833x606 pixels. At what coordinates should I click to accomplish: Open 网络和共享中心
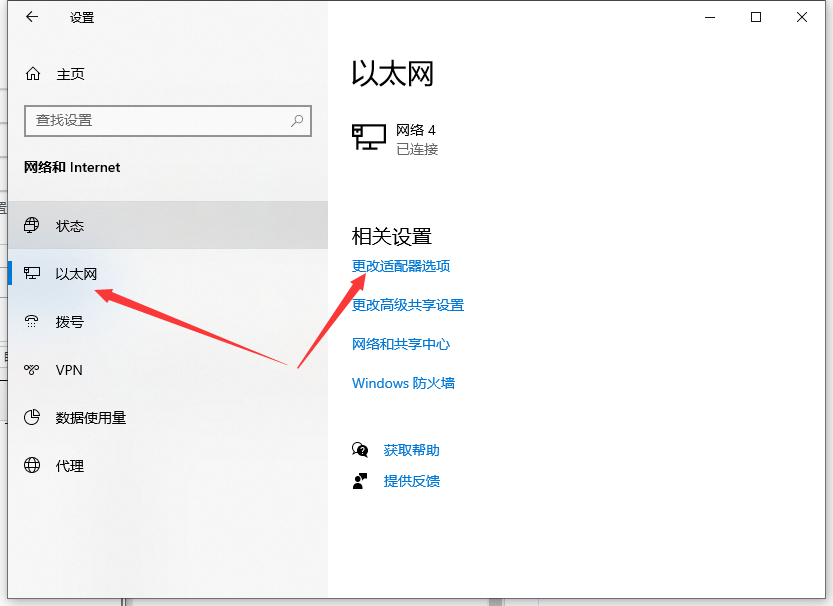pos(400,344)
